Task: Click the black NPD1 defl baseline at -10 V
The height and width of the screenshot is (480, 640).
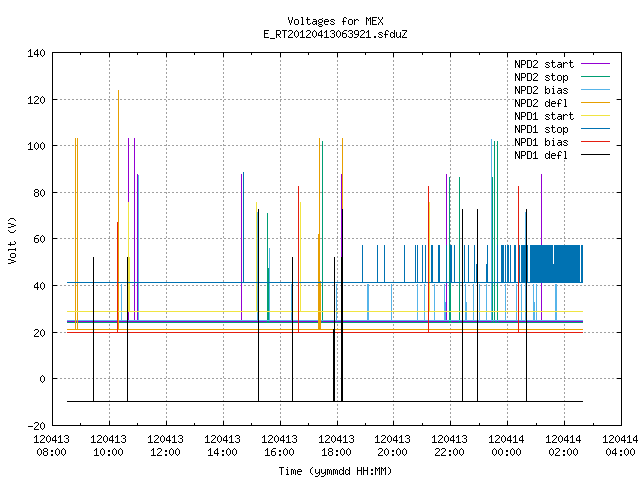Action: (x=325, y=401)
